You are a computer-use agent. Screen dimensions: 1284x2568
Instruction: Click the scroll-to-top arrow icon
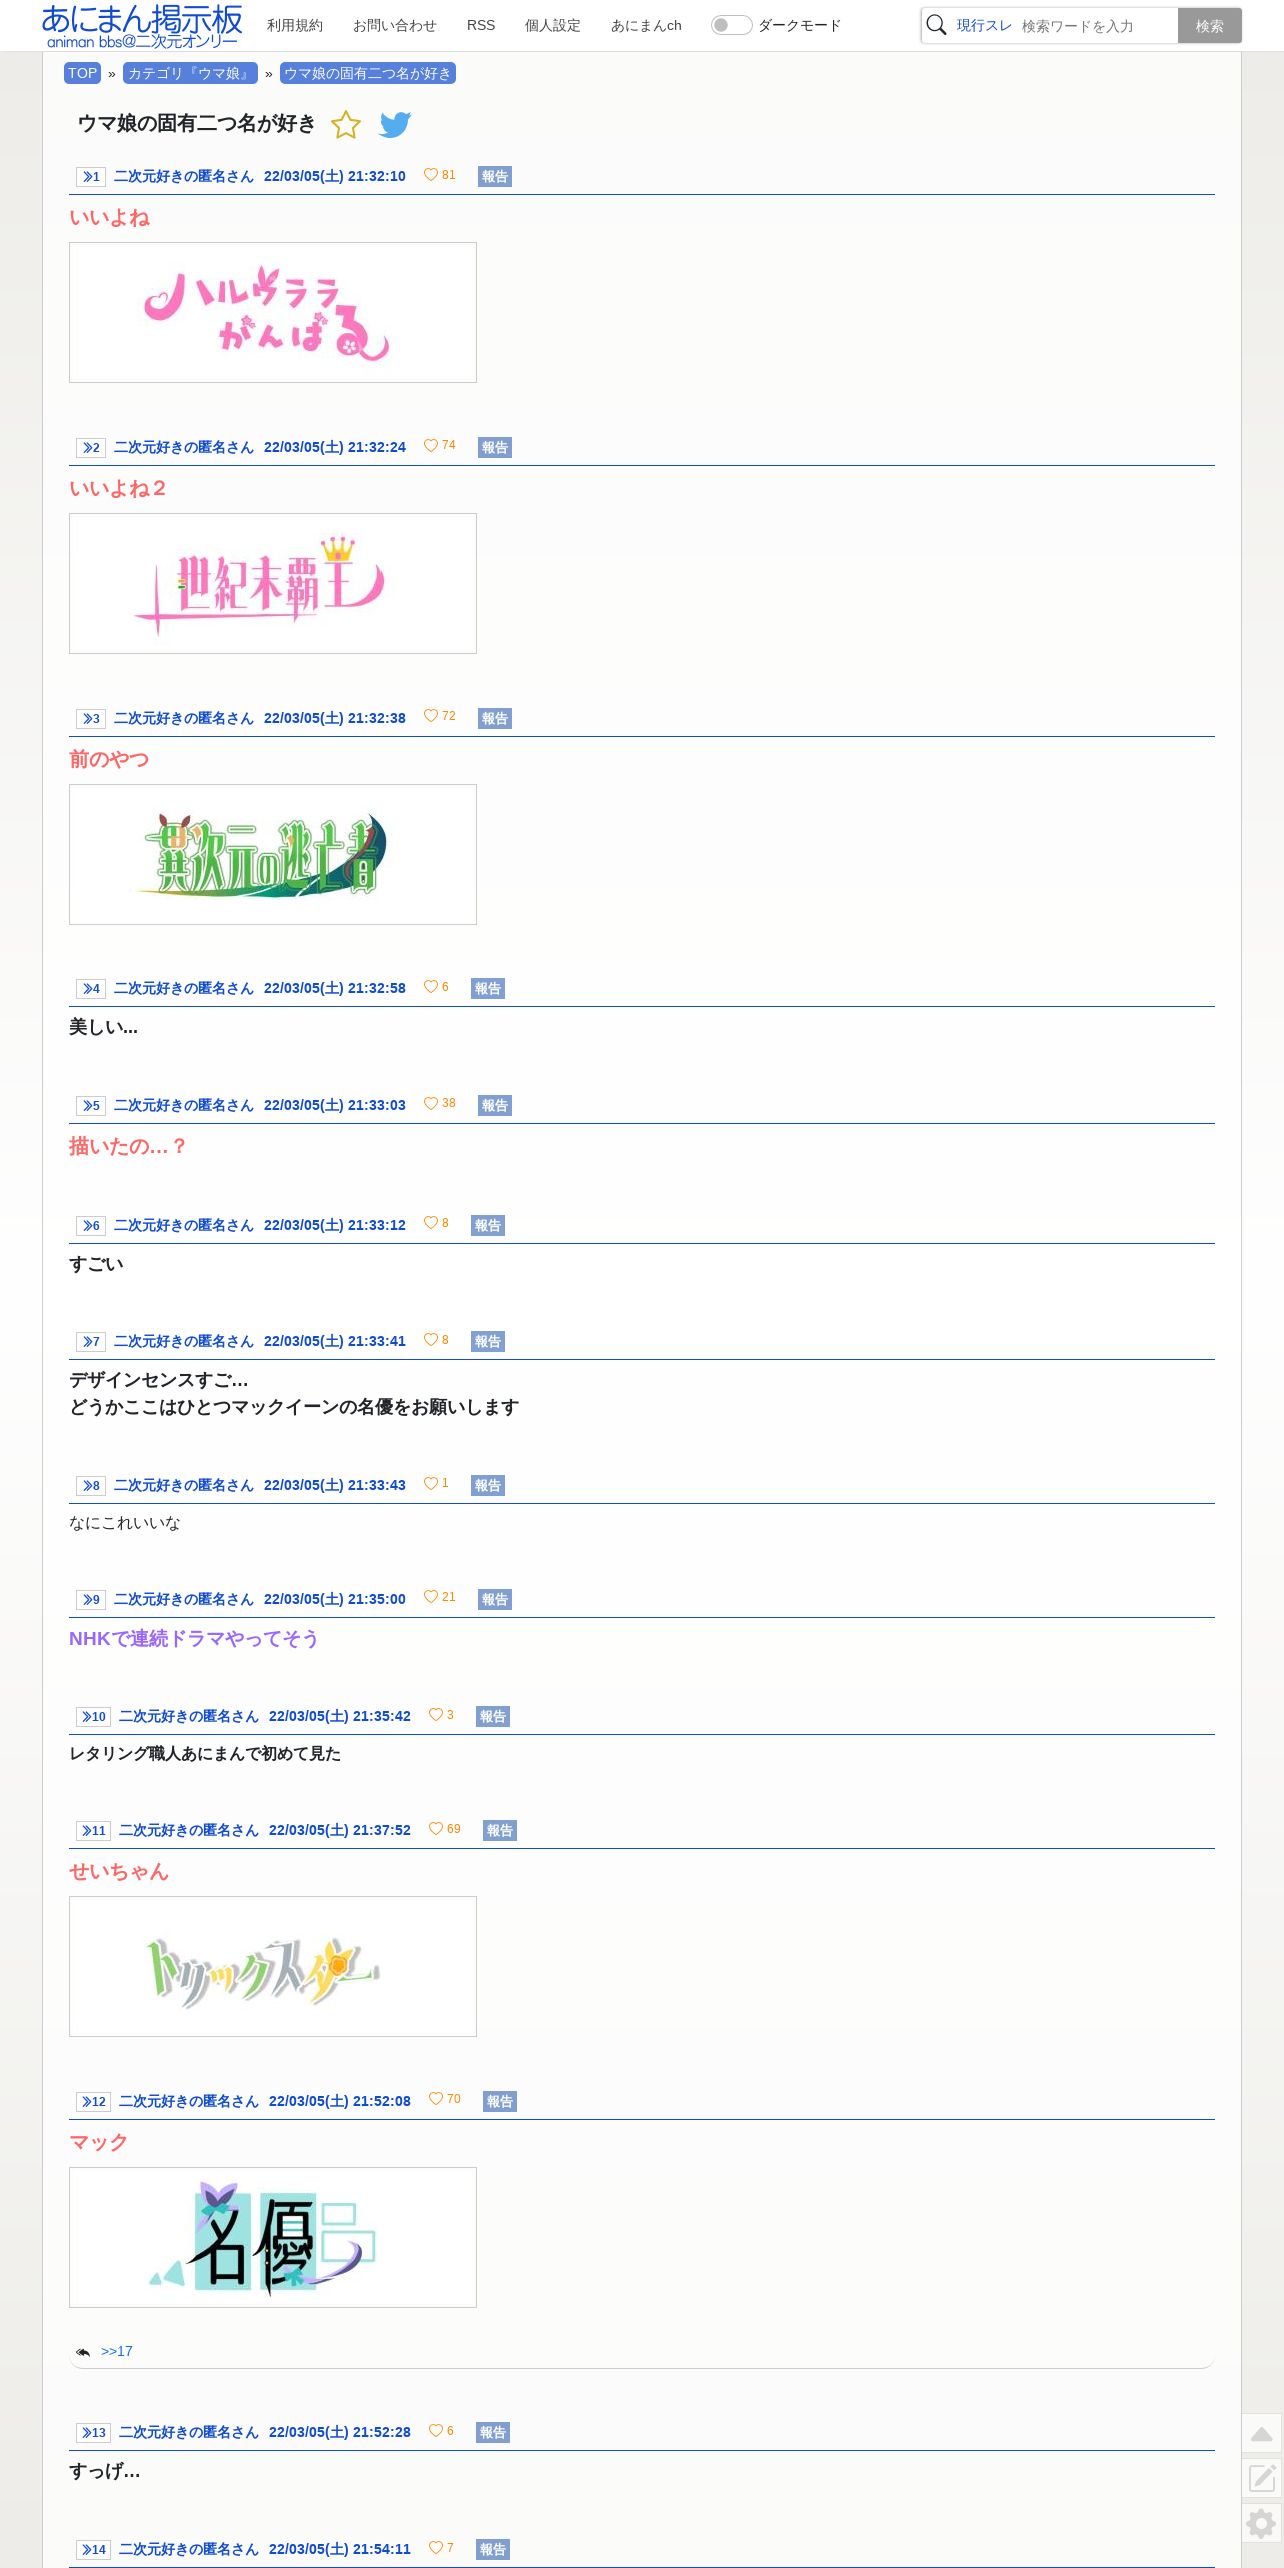1262,2435
